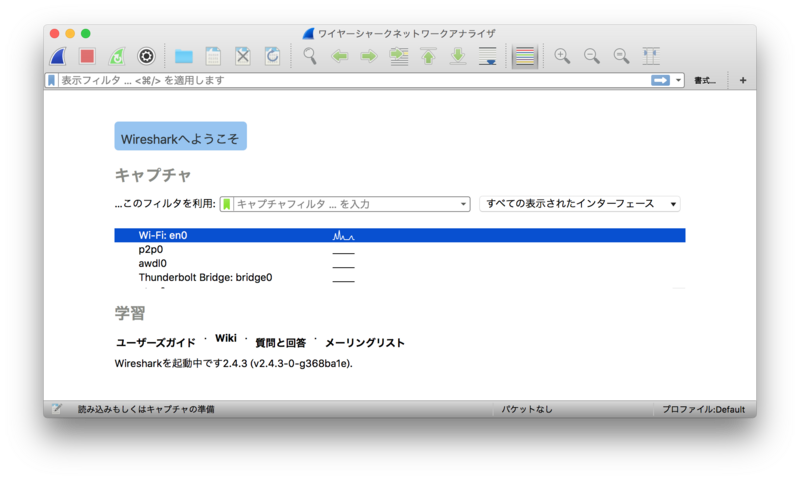800x480 pixels.
Task: Click the Wiresharkへようこそ banner
Action: pos(180,136)
